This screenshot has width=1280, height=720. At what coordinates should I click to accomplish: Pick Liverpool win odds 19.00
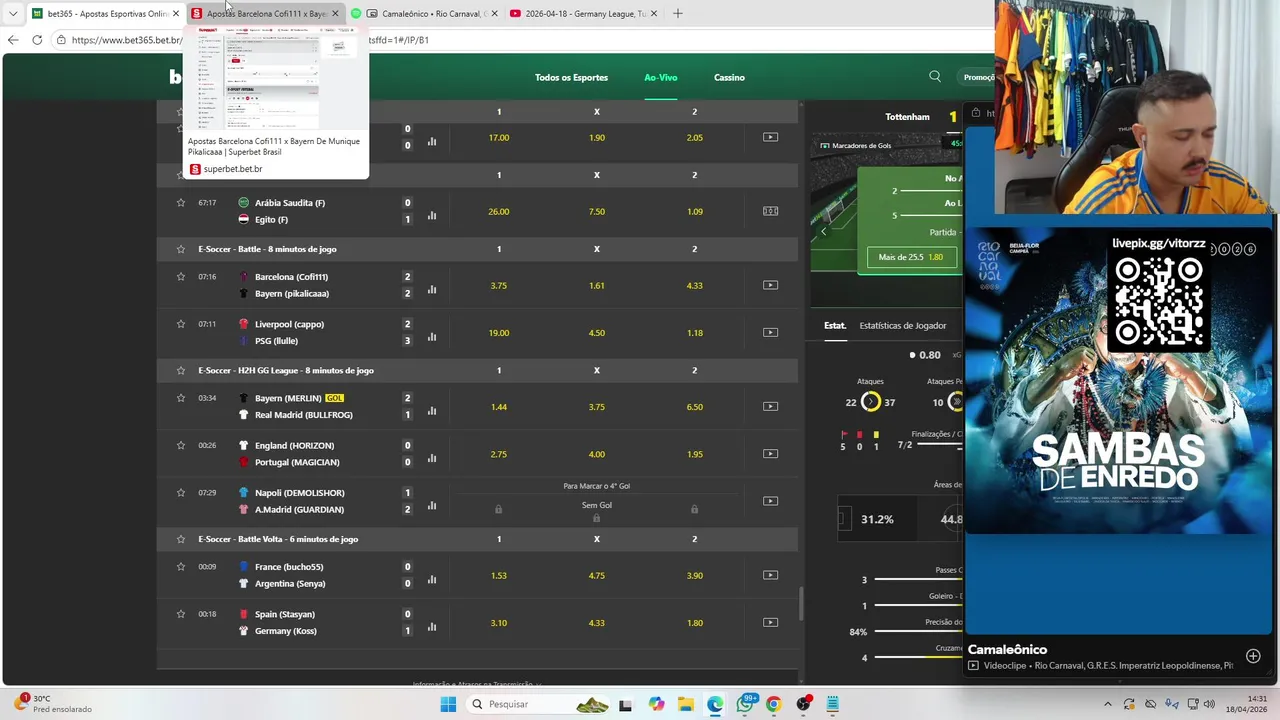click(x=499, y=332)
